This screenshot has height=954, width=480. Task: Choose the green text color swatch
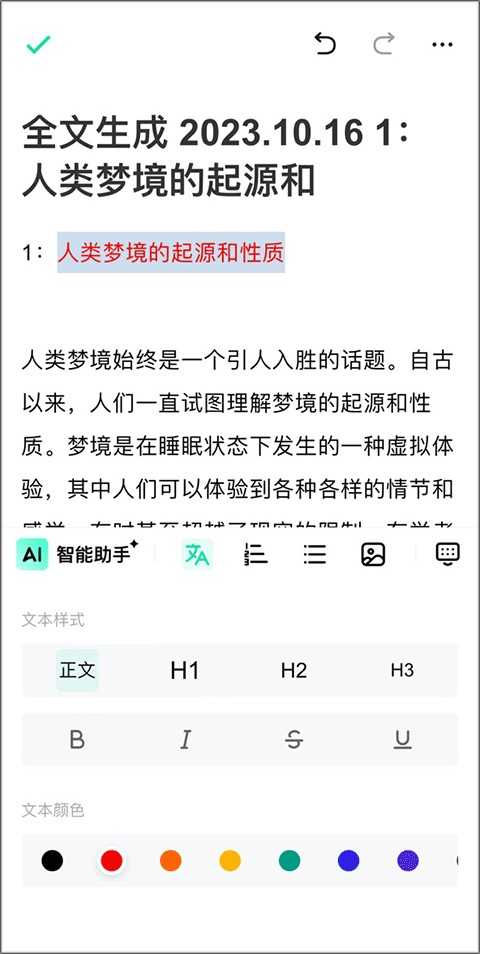[290, 860]
